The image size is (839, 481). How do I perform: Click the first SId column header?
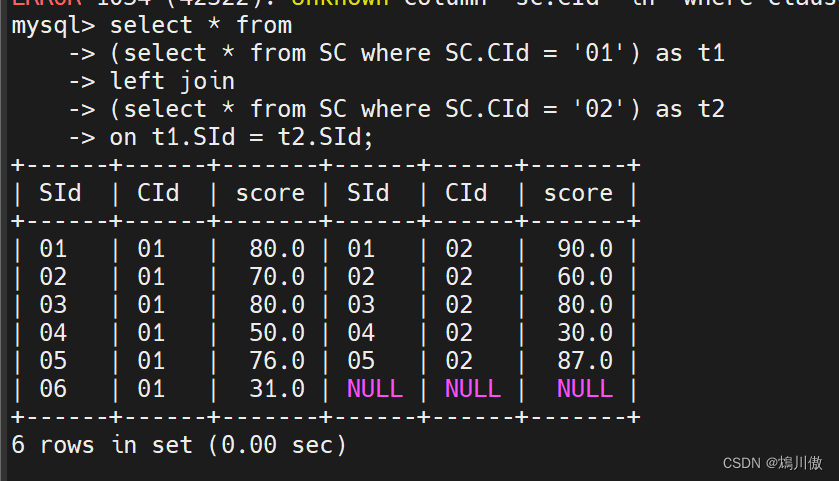[61, 193]
